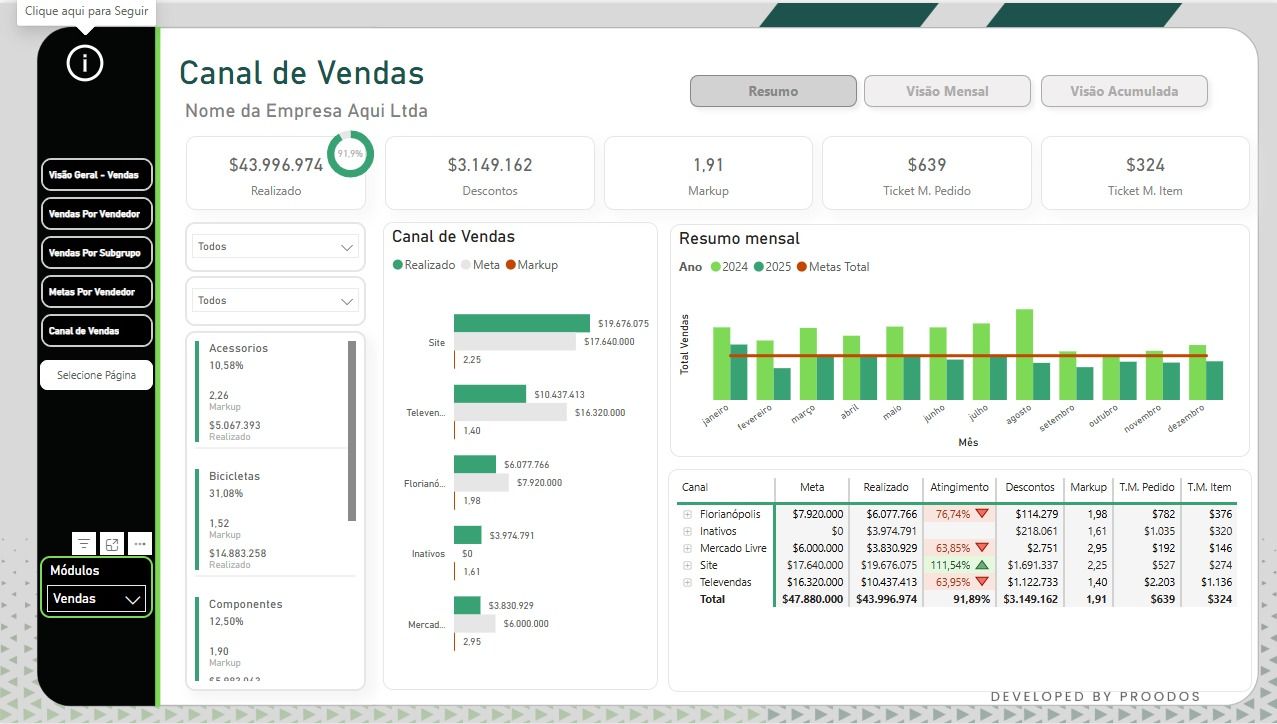Screen dimensions: 1277x724
Task: Open the second Todos filter dropdown
Action: pyautogui.click(x=275, y=300)
